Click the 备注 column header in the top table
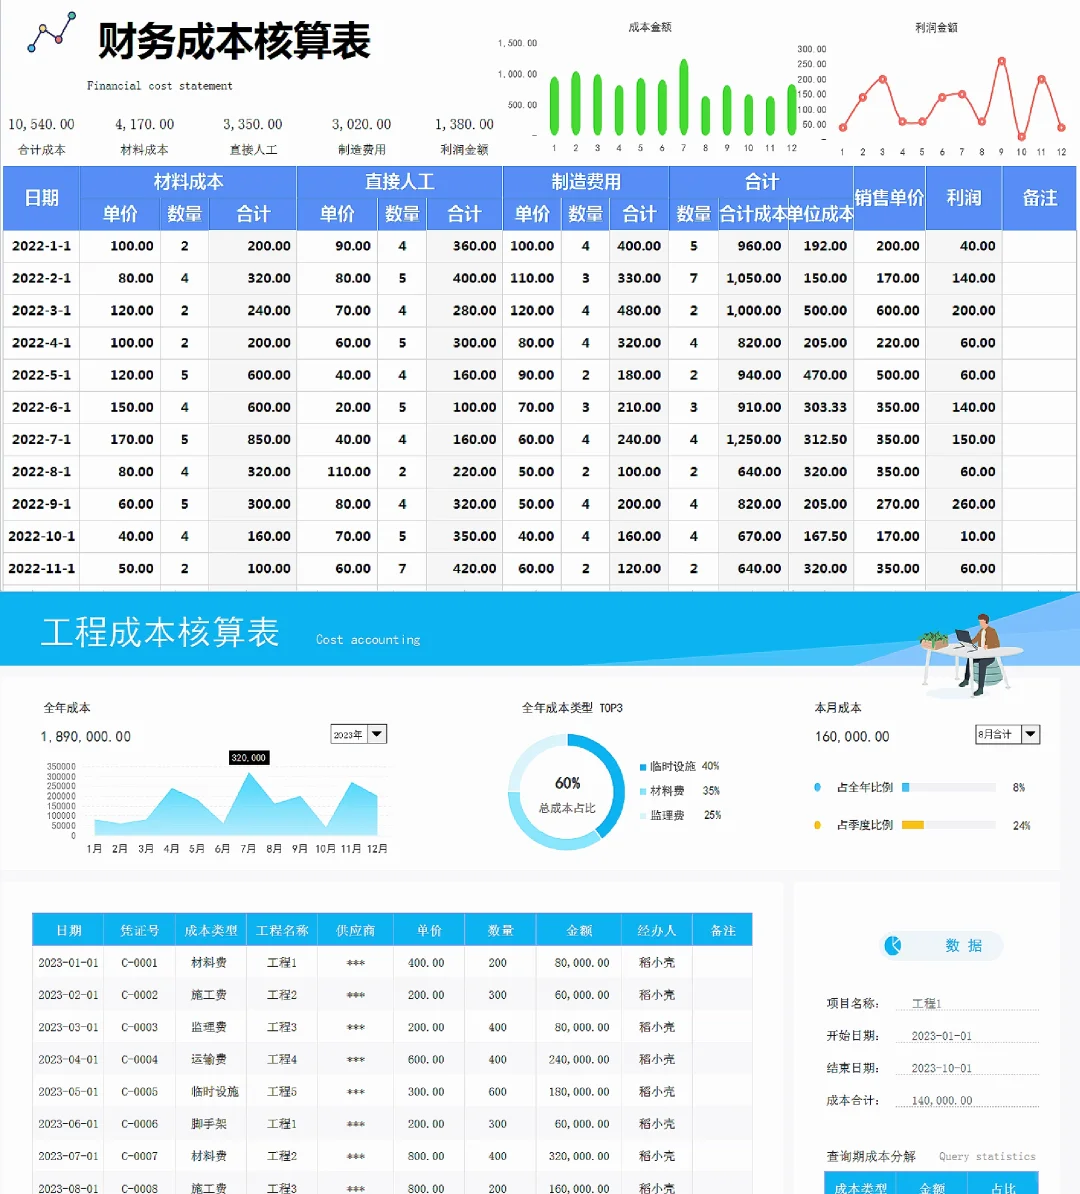Viewport: 1080px width, 1194px height. tap(1040, 198)
